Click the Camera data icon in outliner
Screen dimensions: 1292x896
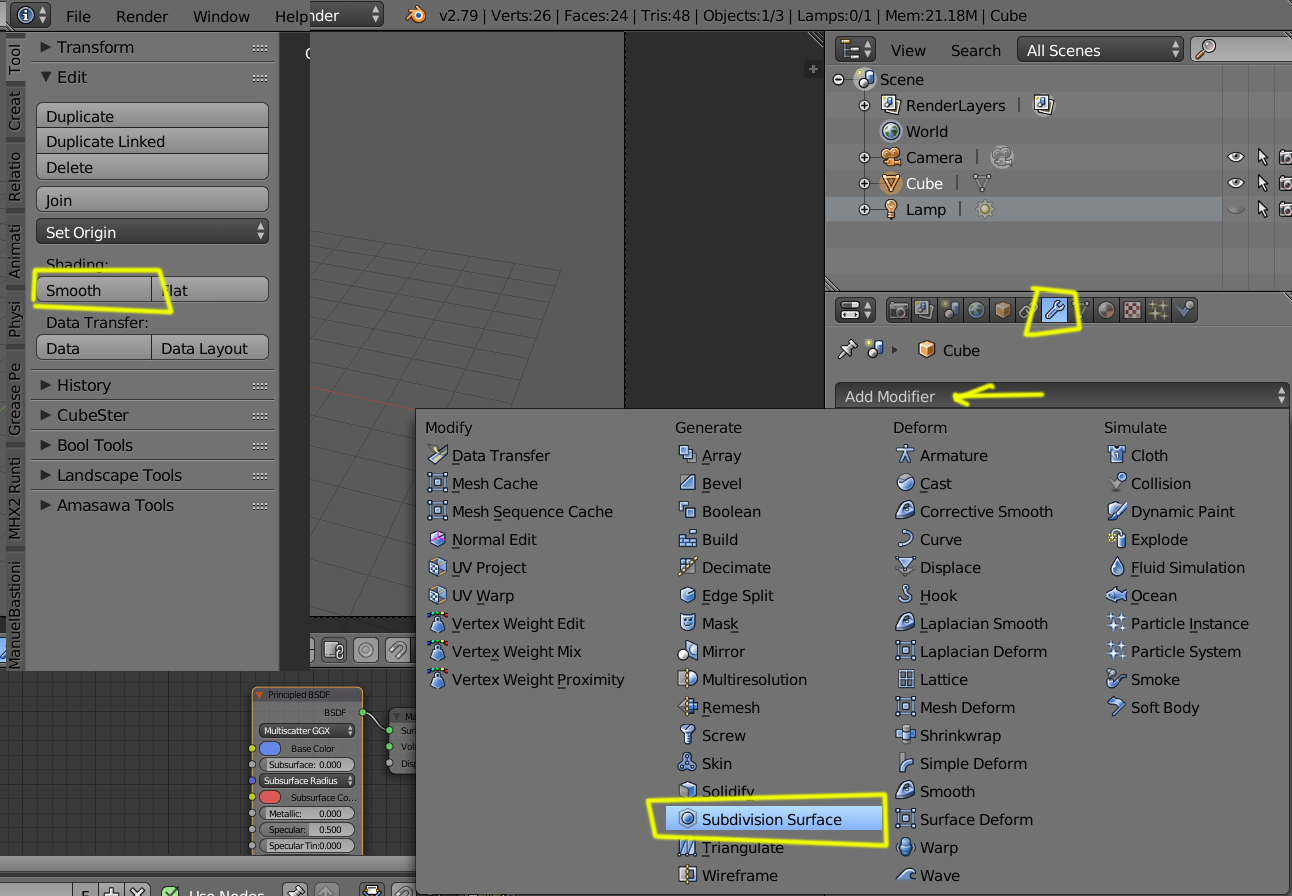tap(1002, 157)
